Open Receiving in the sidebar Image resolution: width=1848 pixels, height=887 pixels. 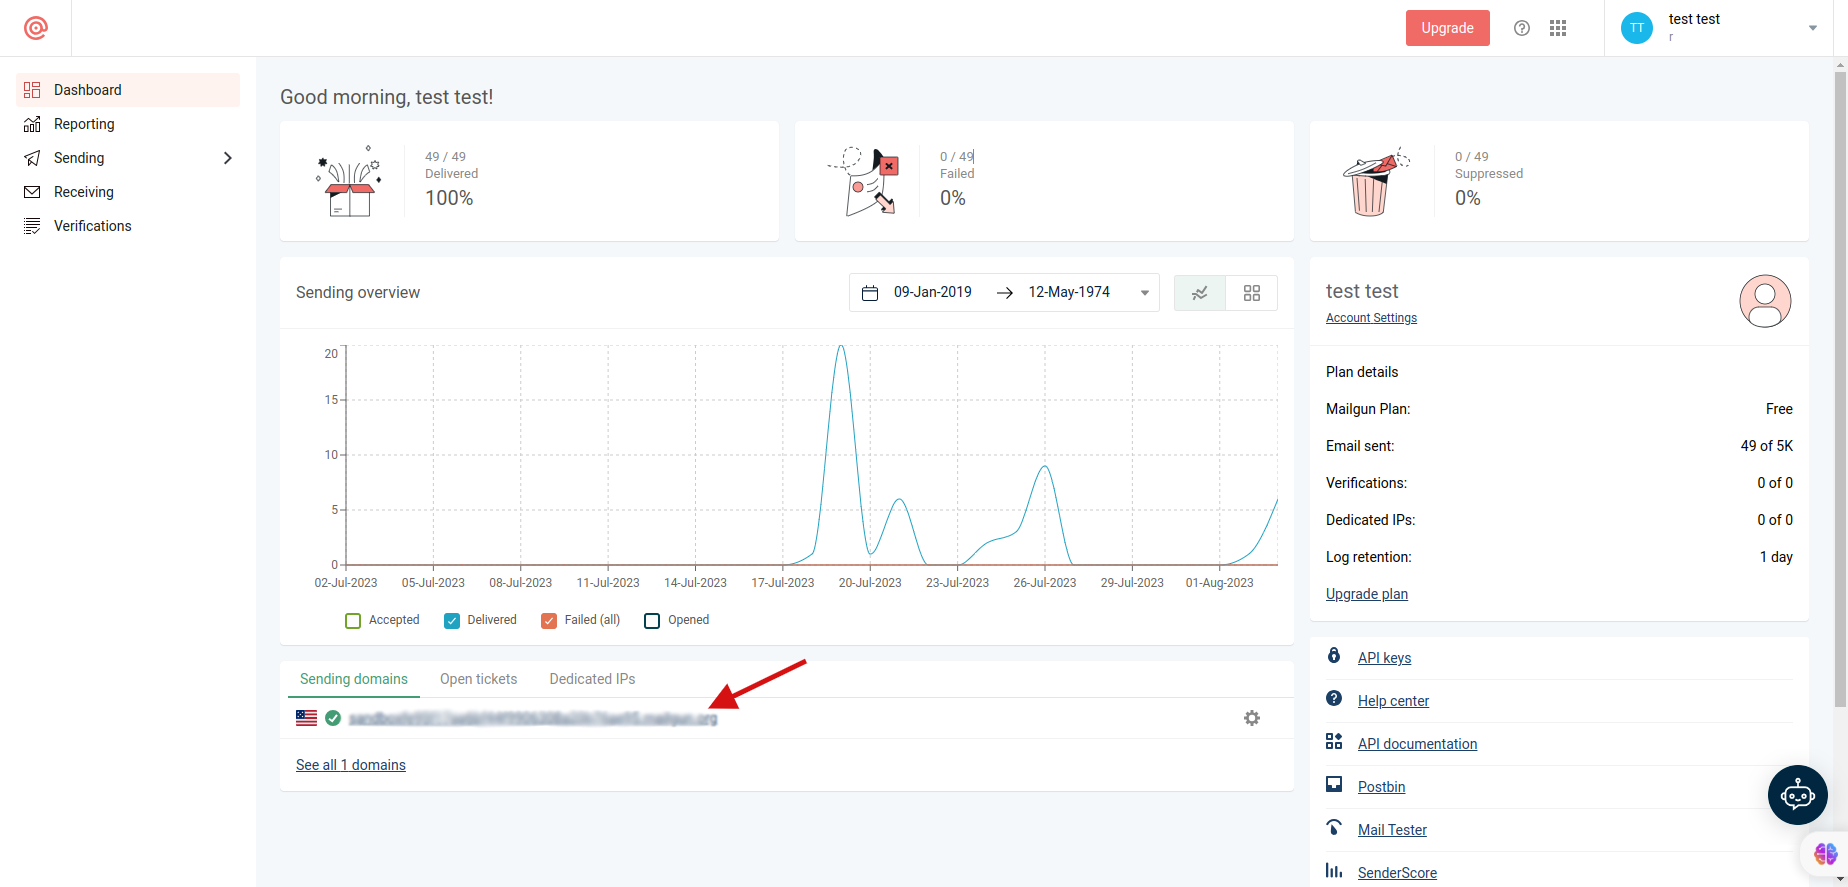tap(128, 192)
